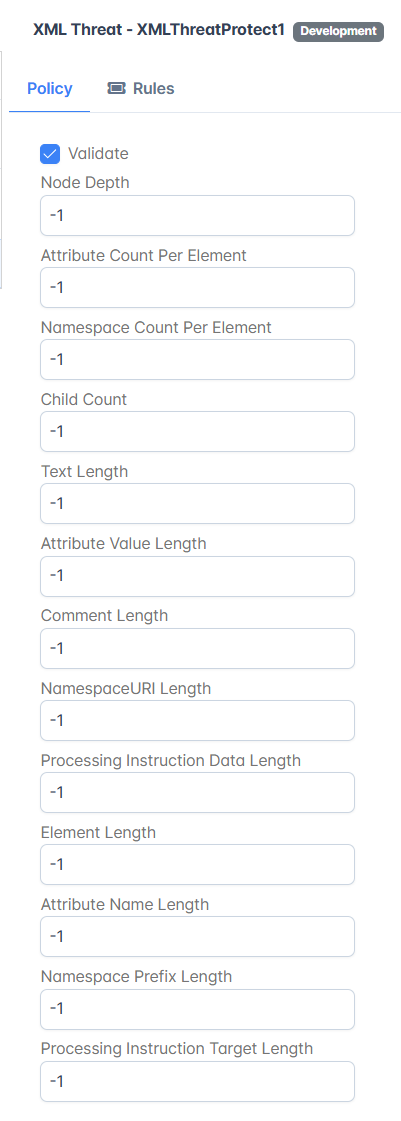Click the NamespaceURI Length input box
The width and height of the screenshot is (401, 1121).
click(197, 721)
